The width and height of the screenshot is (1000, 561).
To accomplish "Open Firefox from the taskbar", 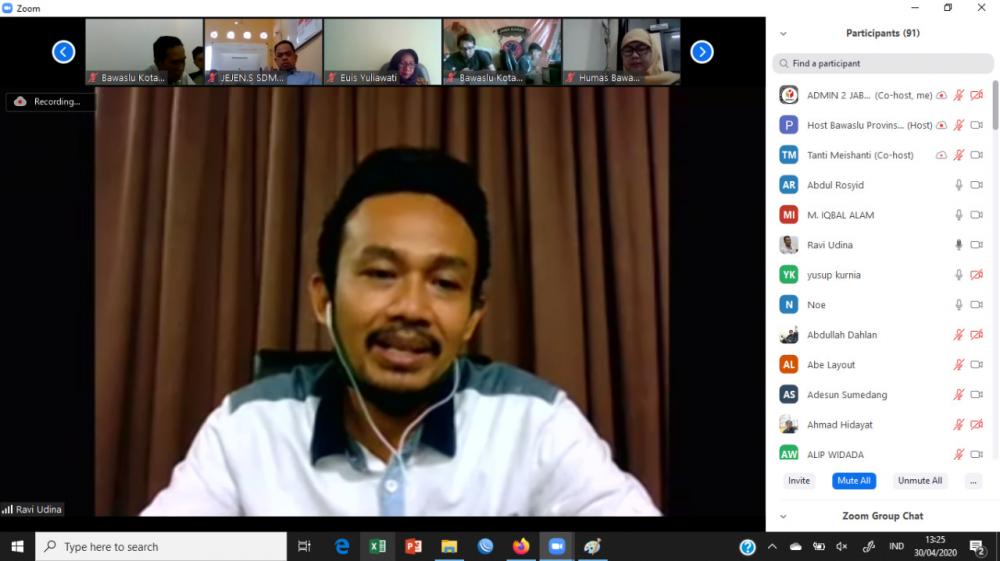I will [x=521, y=547].
